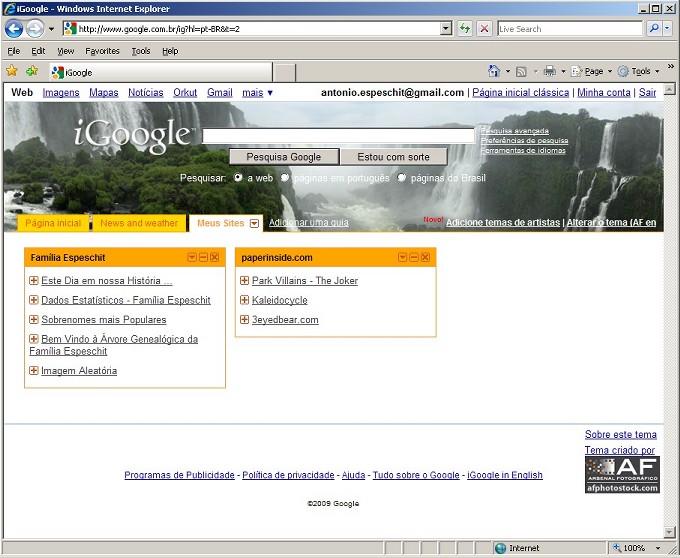
Task: Open the Favorites menu in menu bar
Action: (x=102, y=51)
